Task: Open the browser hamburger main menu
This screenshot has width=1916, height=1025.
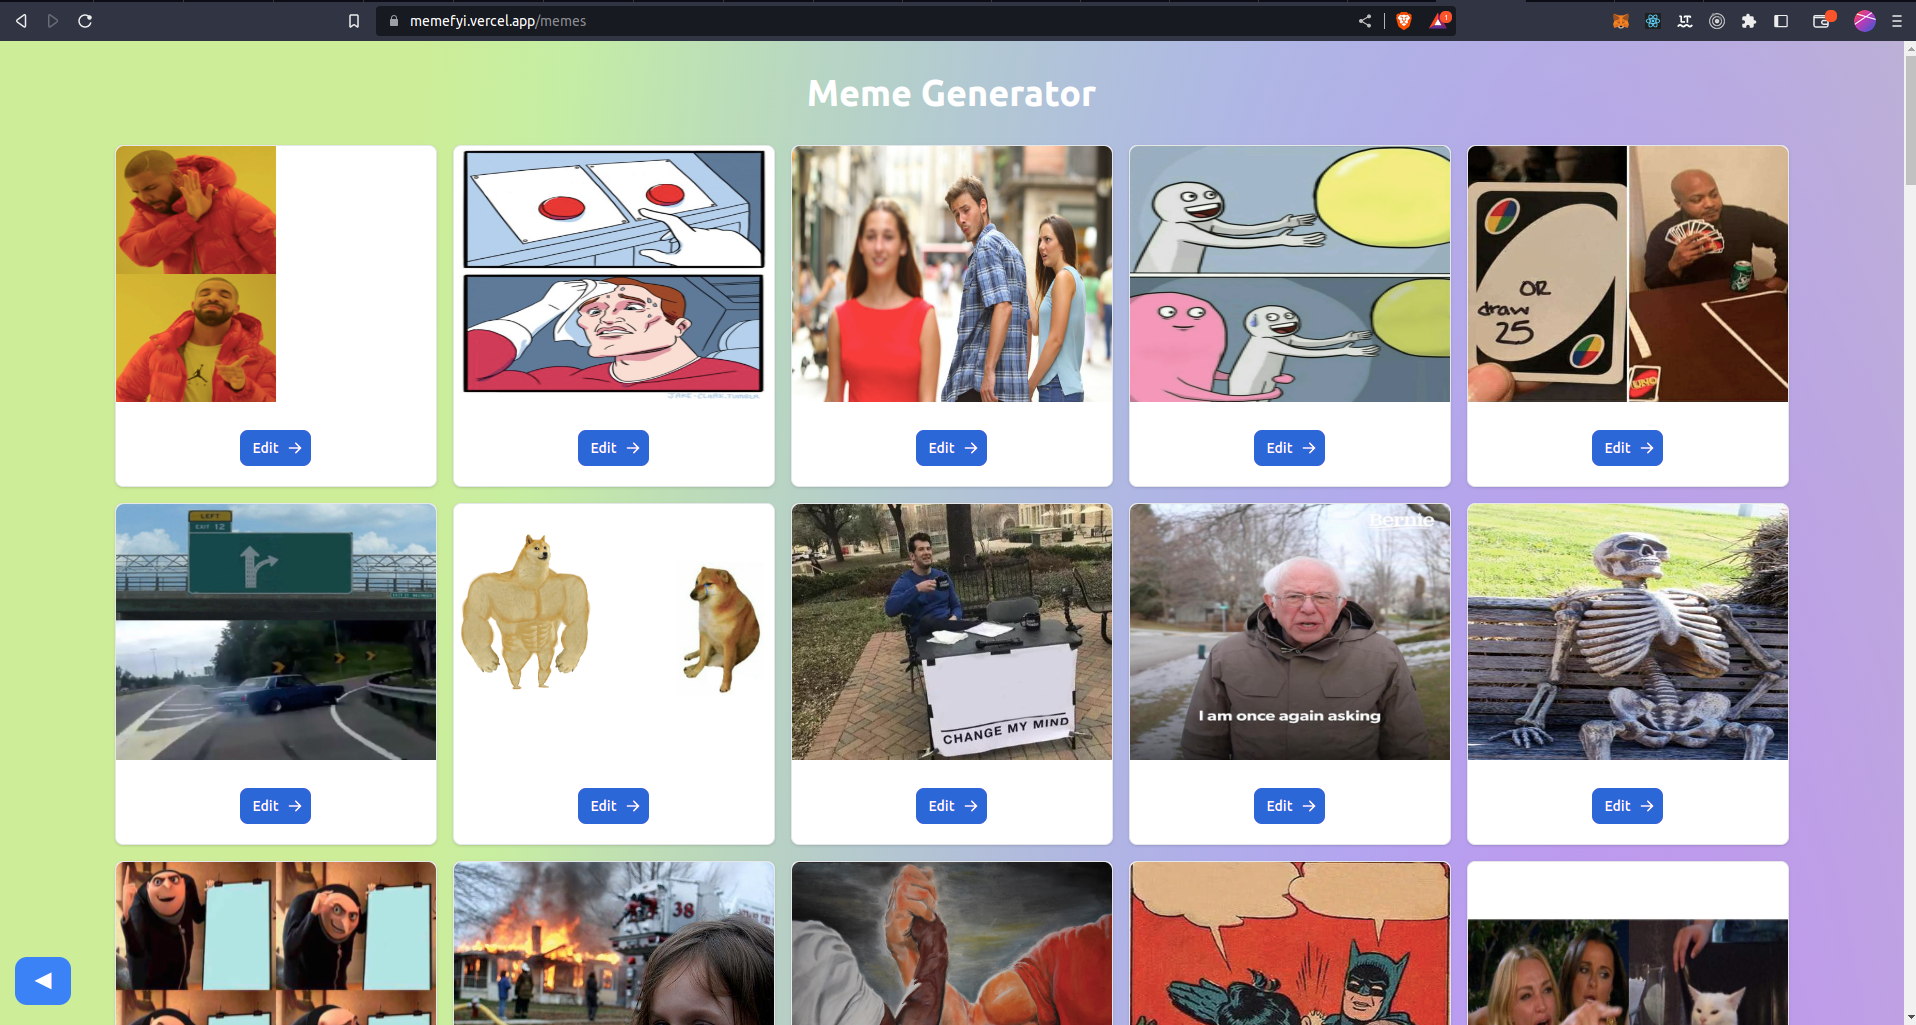Action: pos(1897,21)
